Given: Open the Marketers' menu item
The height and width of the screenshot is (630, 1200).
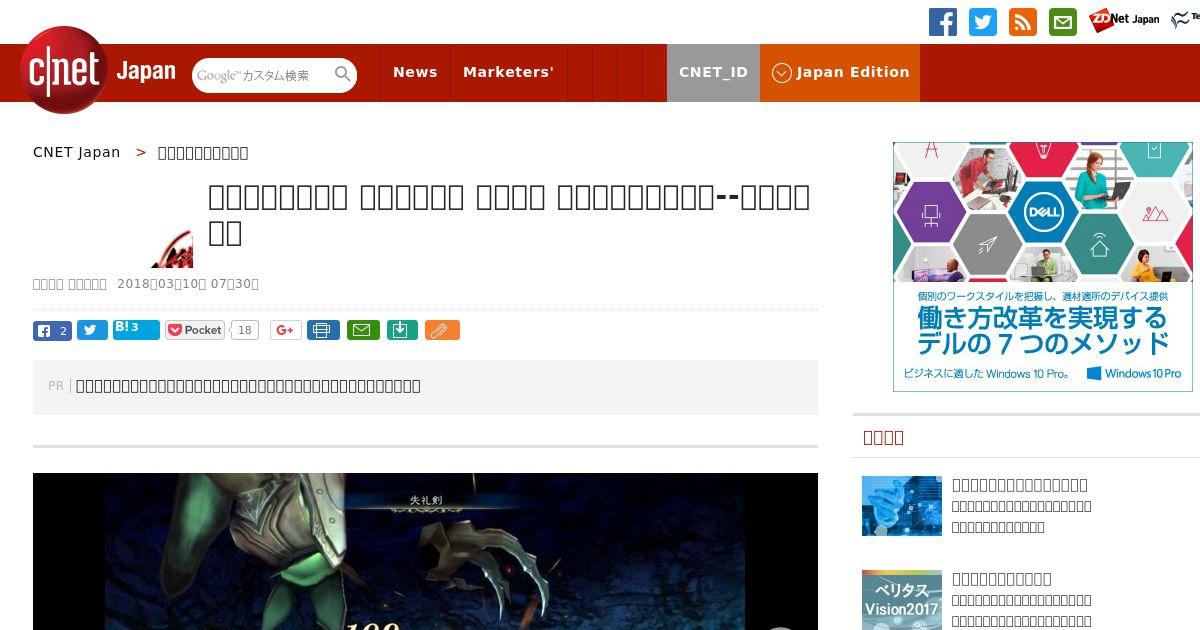Looking at the screenshot, I should click(508, 72).
